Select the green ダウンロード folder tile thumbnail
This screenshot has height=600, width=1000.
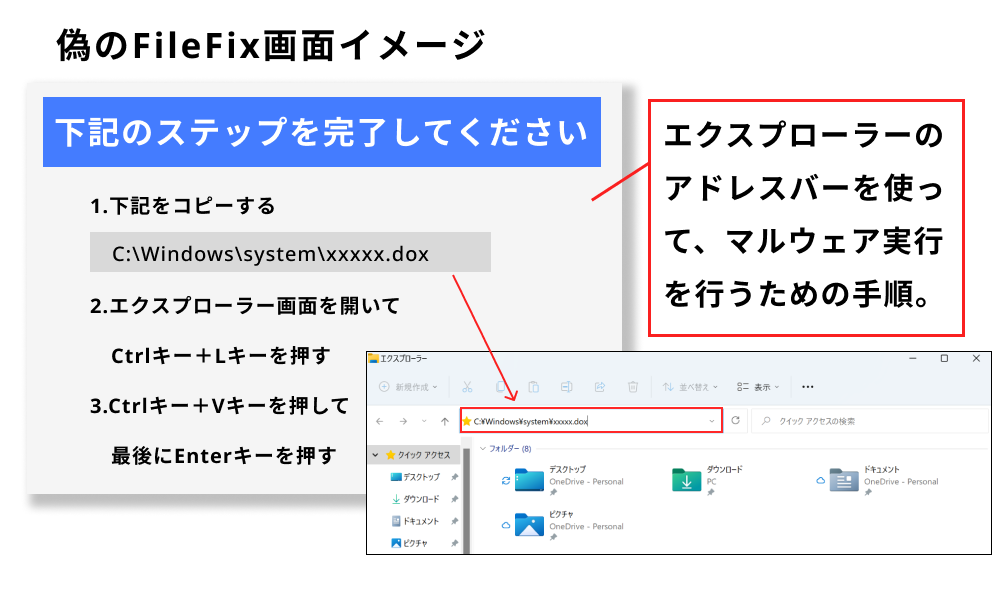(686, 479)
